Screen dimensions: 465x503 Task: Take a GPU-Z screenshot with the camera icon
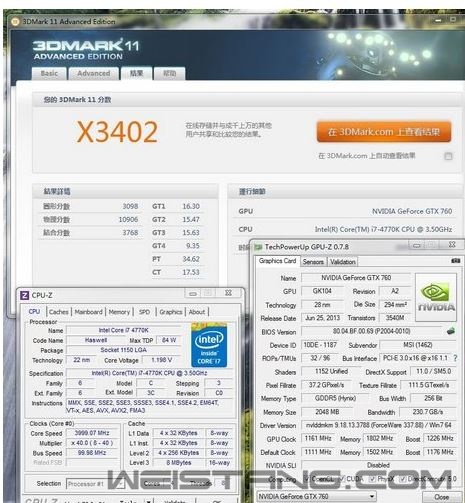(455, 261)
